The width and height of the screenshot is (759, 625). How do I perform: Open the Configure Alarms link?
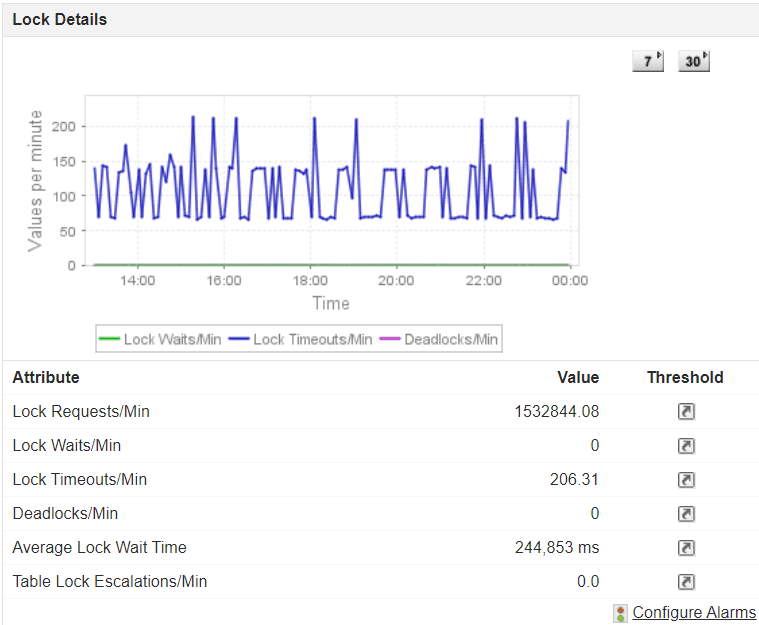click(694, 613)
